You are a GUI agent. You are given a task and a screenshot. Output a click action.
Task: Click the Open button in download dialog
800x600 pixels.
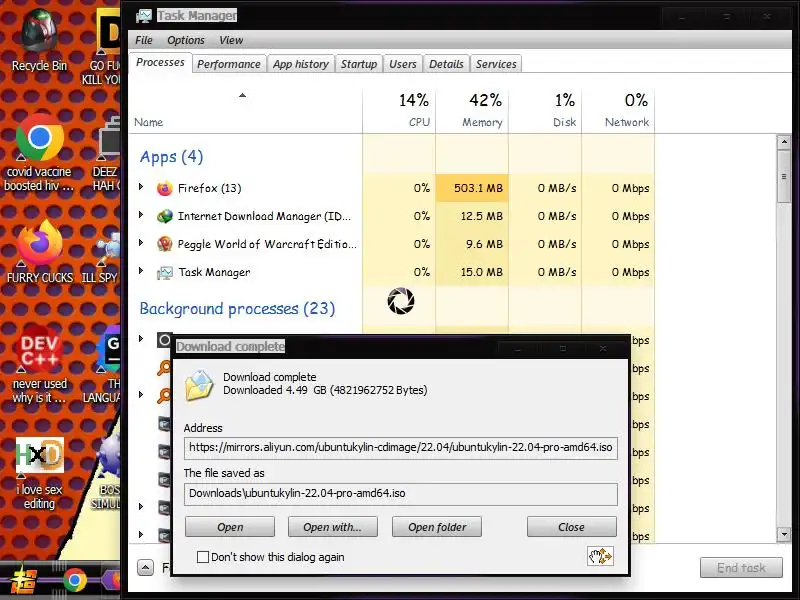pyautogui.click(x=230, y=527)
